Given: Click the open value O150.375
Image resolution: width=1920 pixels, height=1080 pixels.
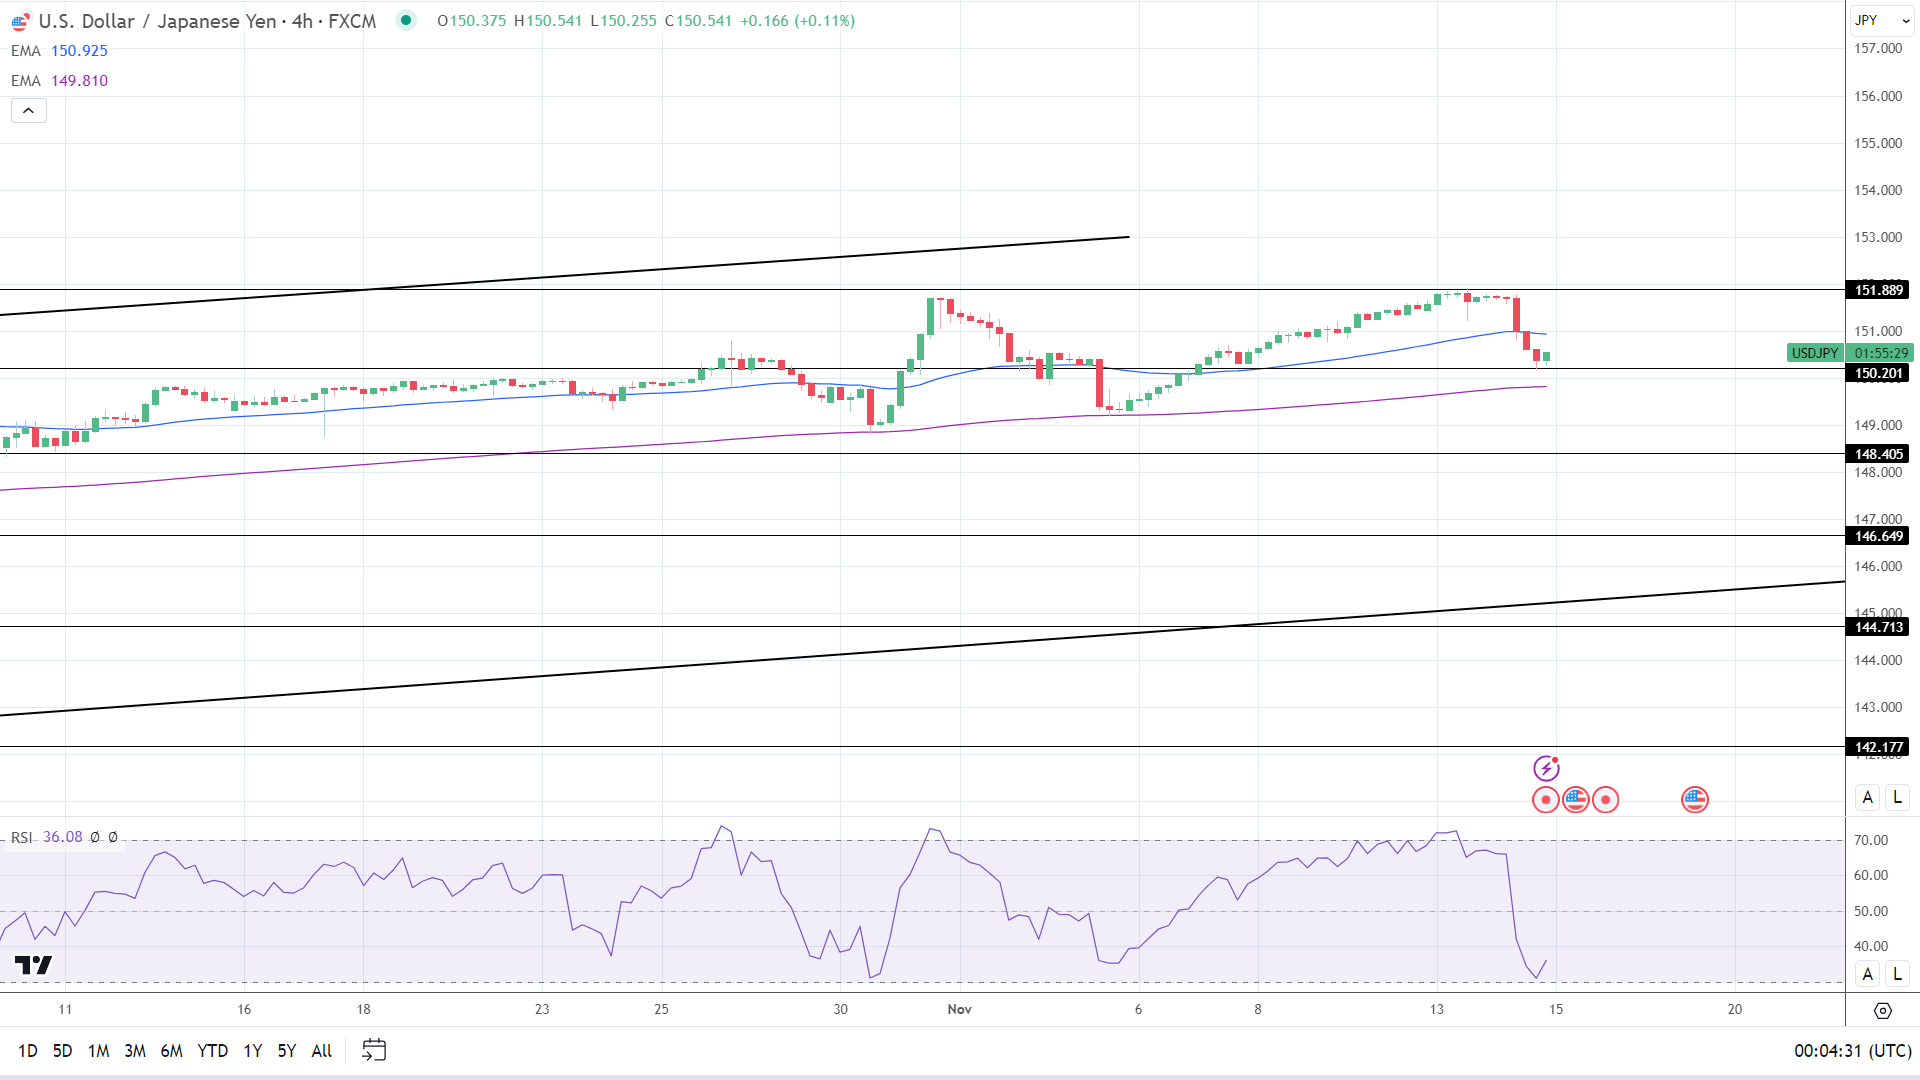Looking at the screenshot, I should click(471, 21).
